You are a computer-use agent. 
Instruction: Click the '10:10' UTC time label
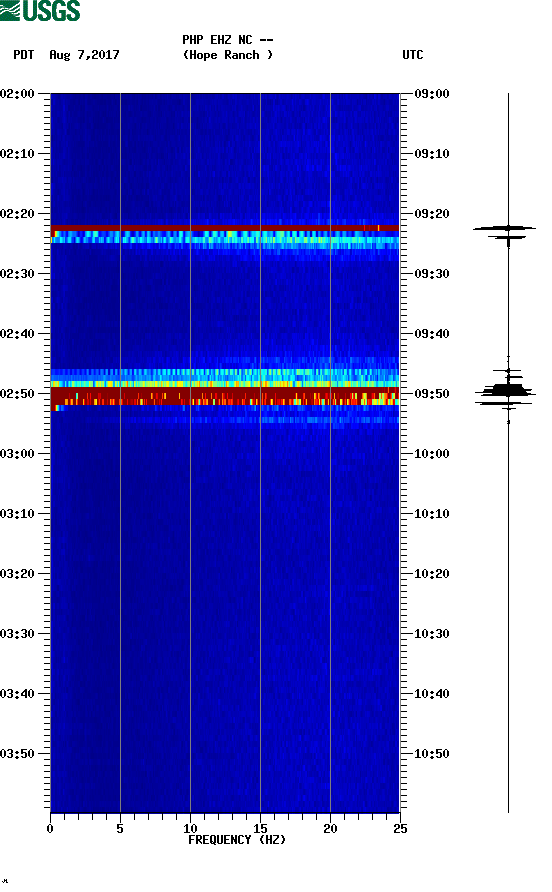(432, 514)
